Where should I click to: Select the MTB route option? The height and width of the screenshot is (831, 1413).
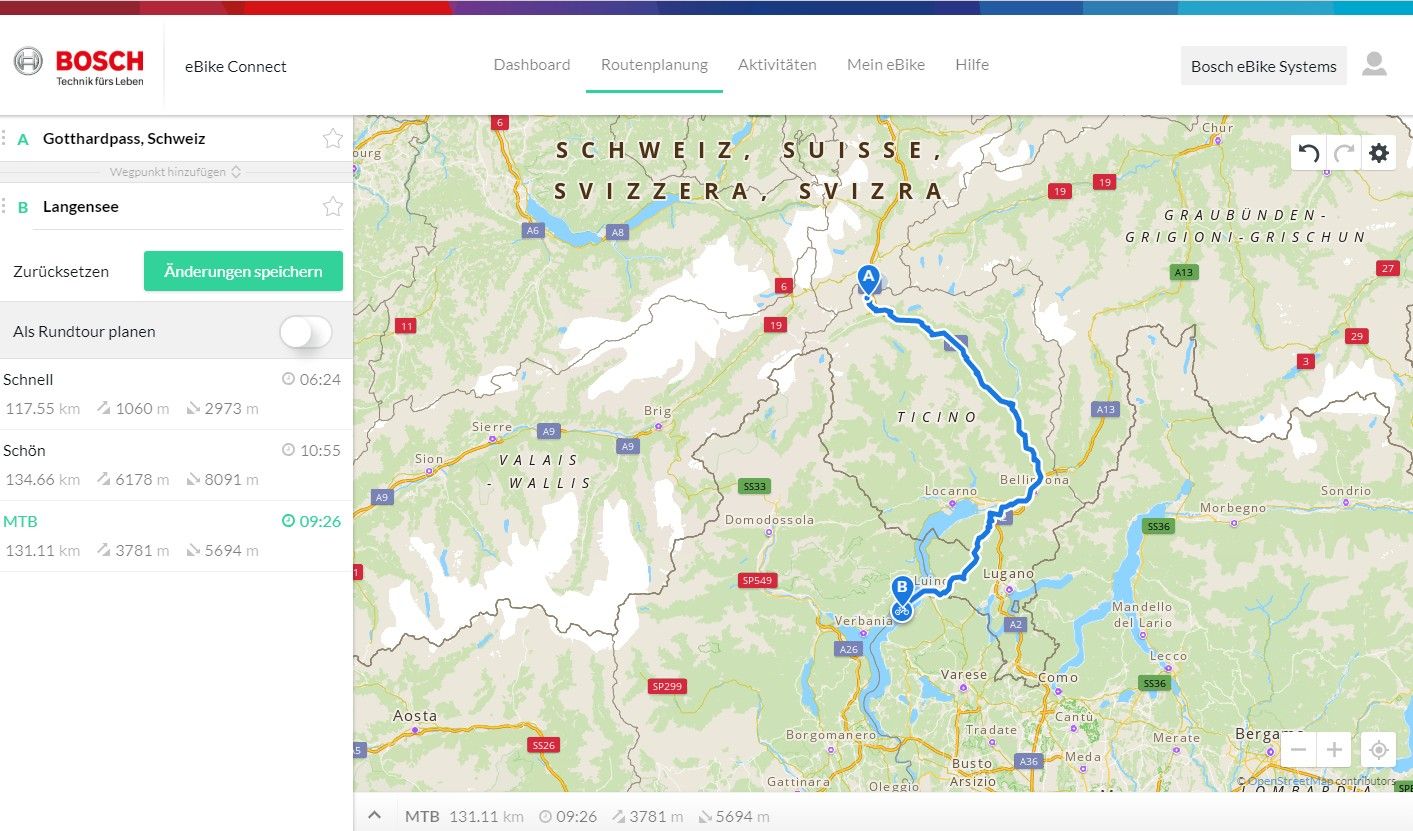[x=176, y=536]
